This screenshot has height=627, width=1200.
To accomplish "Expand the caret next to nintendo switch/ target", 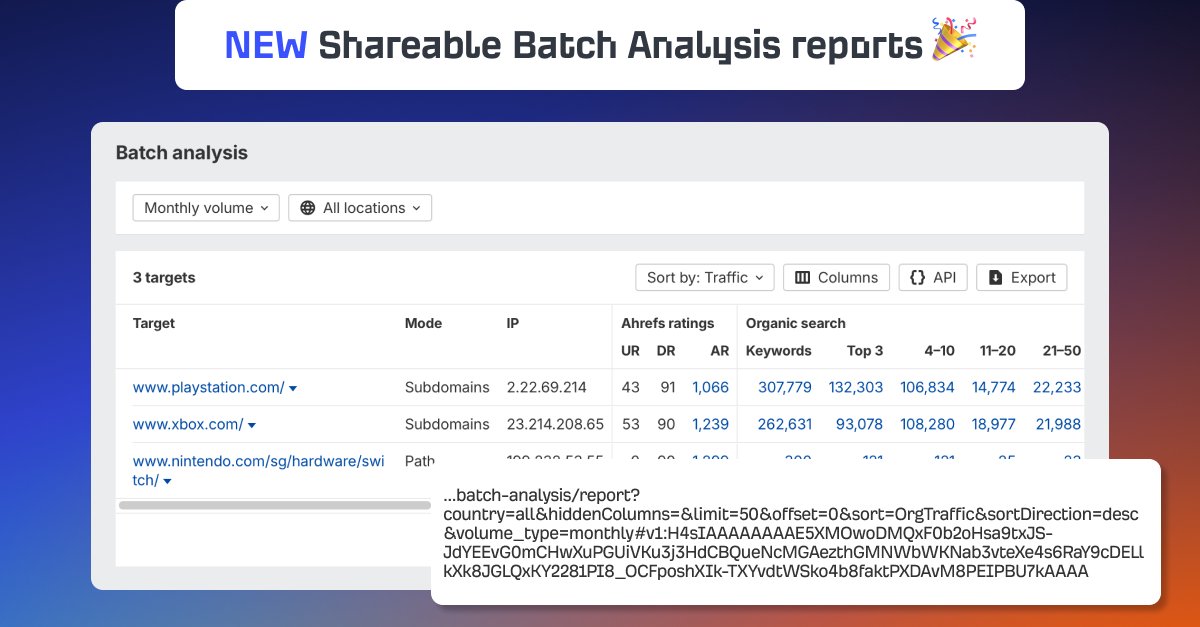I will point(167,482).
